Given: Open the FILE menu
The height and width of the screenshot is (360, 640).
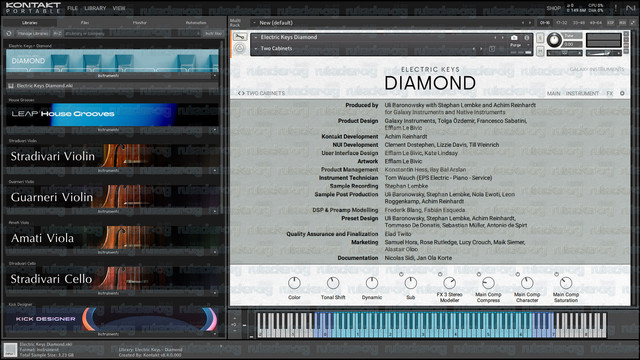Looking at the screenshot, I should click(x=72, y=8).
